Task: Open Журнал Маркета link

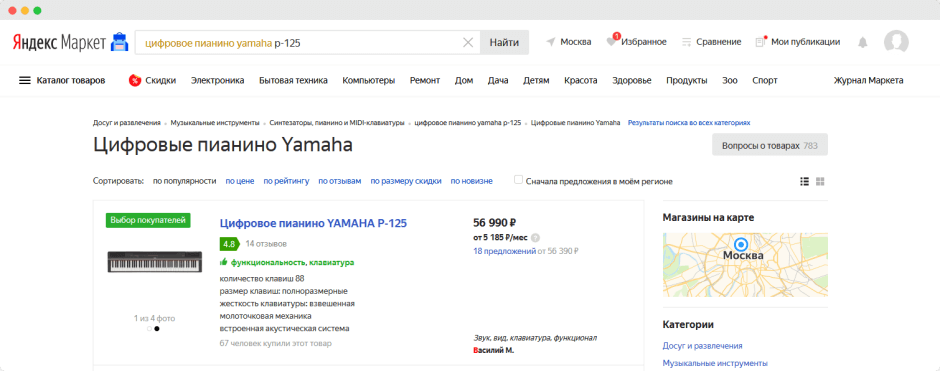Action: click(x=869, y=80)
